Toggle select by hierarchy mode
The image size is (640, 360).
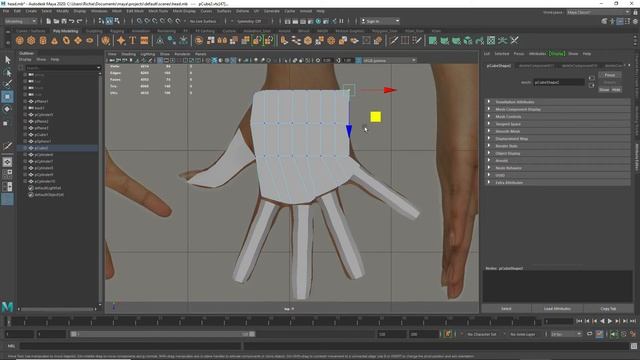[x=101, y=21]
